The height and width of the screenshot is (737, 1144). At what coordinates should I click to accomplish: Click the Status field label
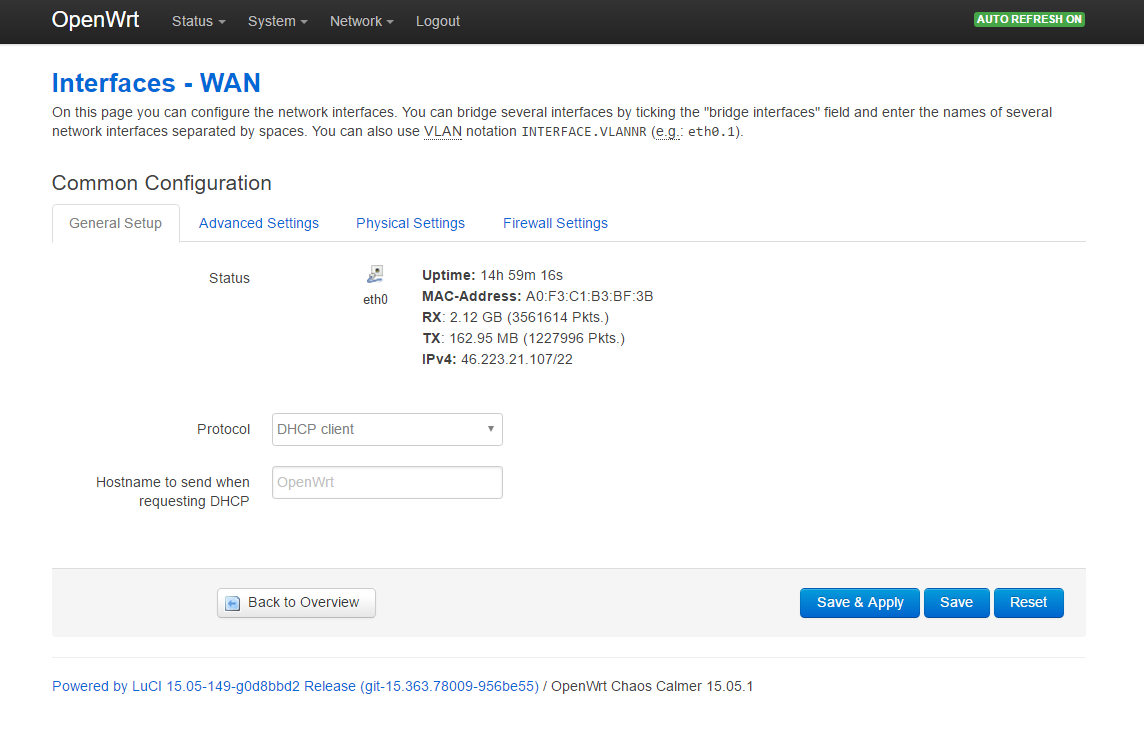coord(229,278)
